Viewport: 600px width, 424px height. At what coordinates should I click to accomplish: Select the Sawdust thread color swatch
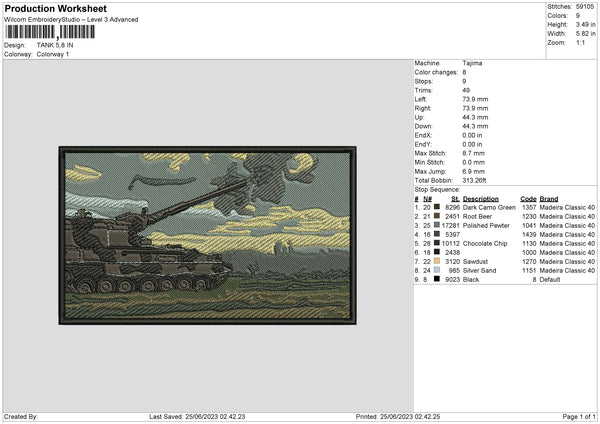coord(437,261)
